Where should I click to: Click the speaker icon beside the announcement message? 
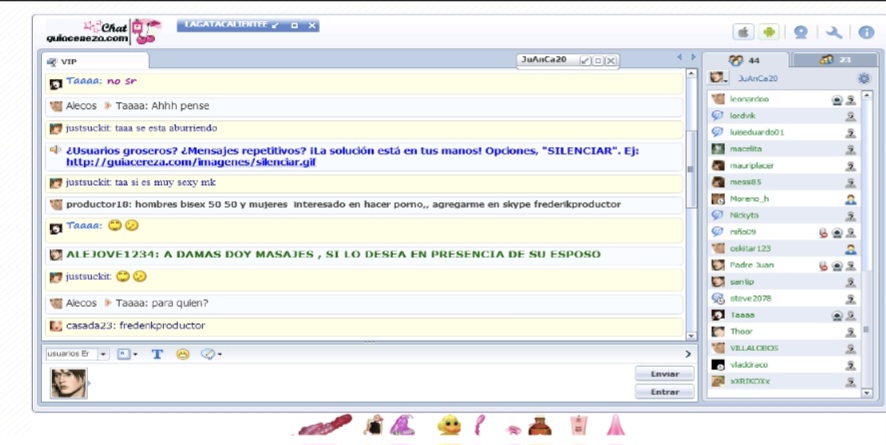55,150
